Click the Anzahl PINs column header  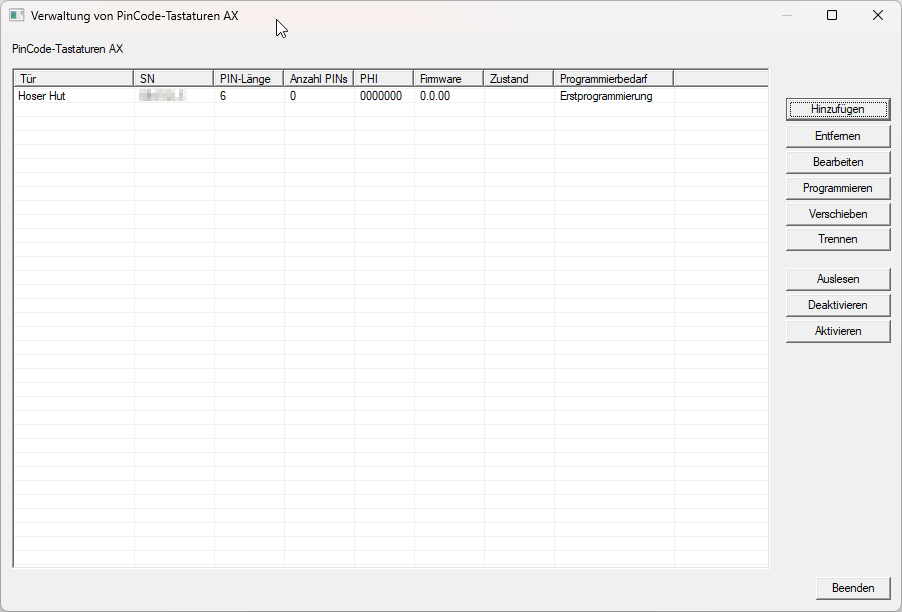point(318,79)
